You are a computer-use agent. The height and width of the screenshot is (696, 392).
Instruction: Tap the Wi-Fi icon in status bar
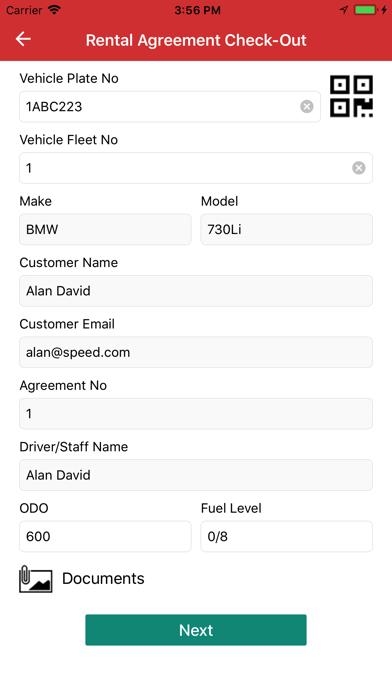tap(54, 10)
